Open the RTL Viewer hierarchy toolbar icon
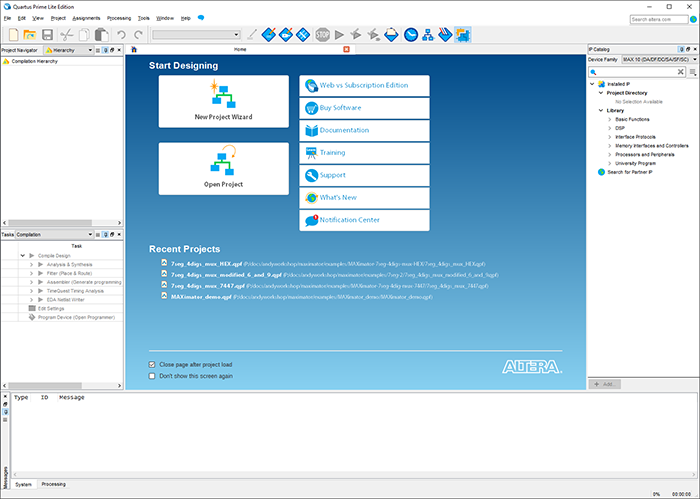The width and height of the screenshot is (700, 499). [x=428, y=34]
